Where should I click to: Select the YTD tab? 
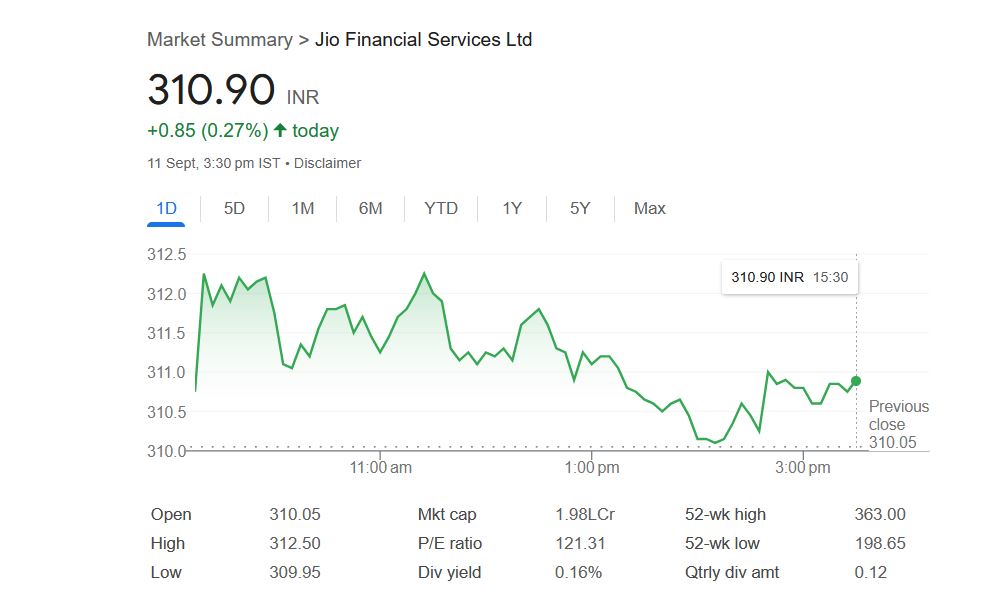(x=441, y=208)
